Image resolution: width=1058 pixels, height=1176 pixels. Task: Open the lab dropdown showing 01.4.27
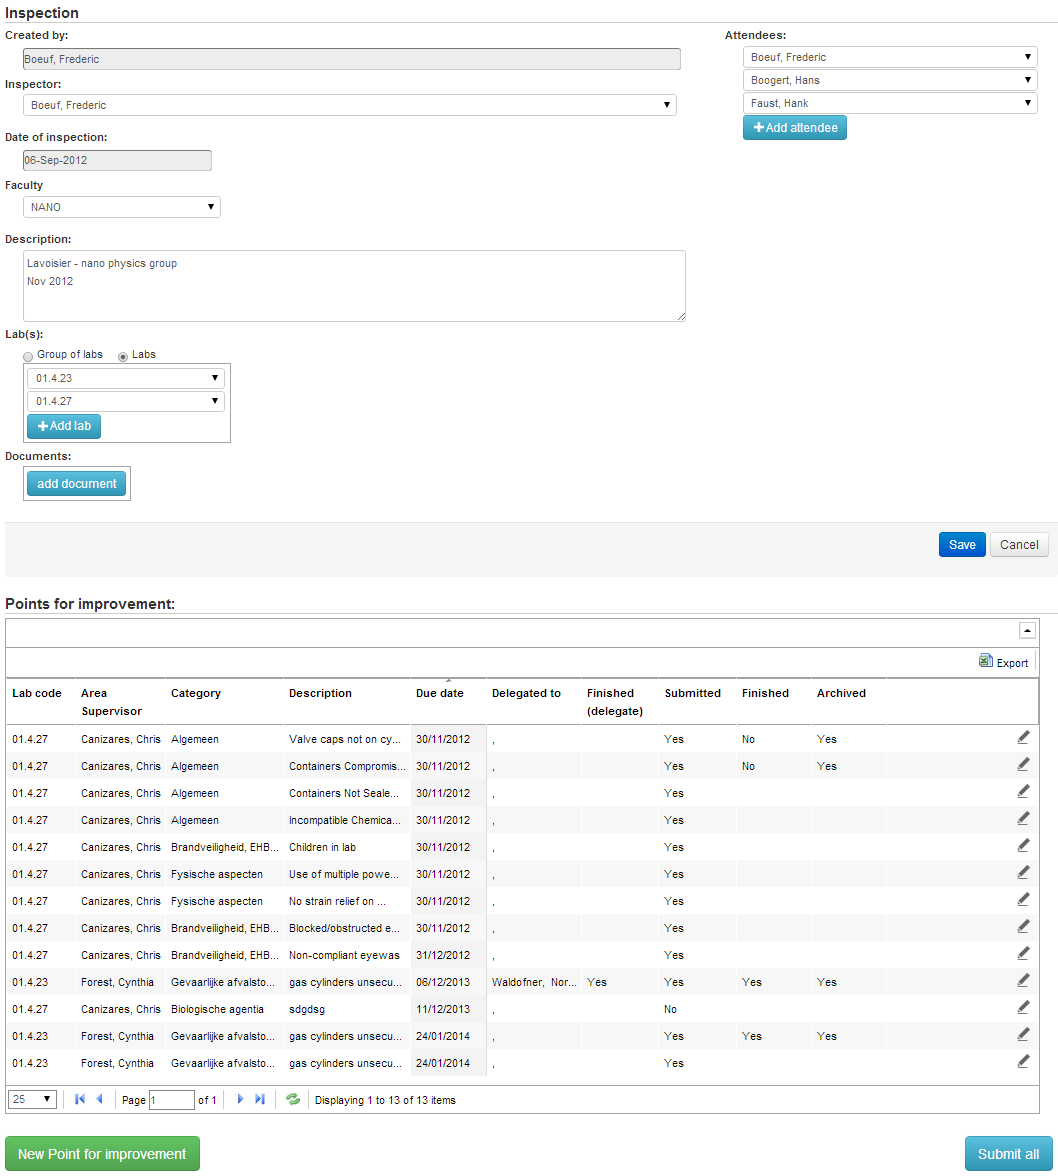pos(125,401)
